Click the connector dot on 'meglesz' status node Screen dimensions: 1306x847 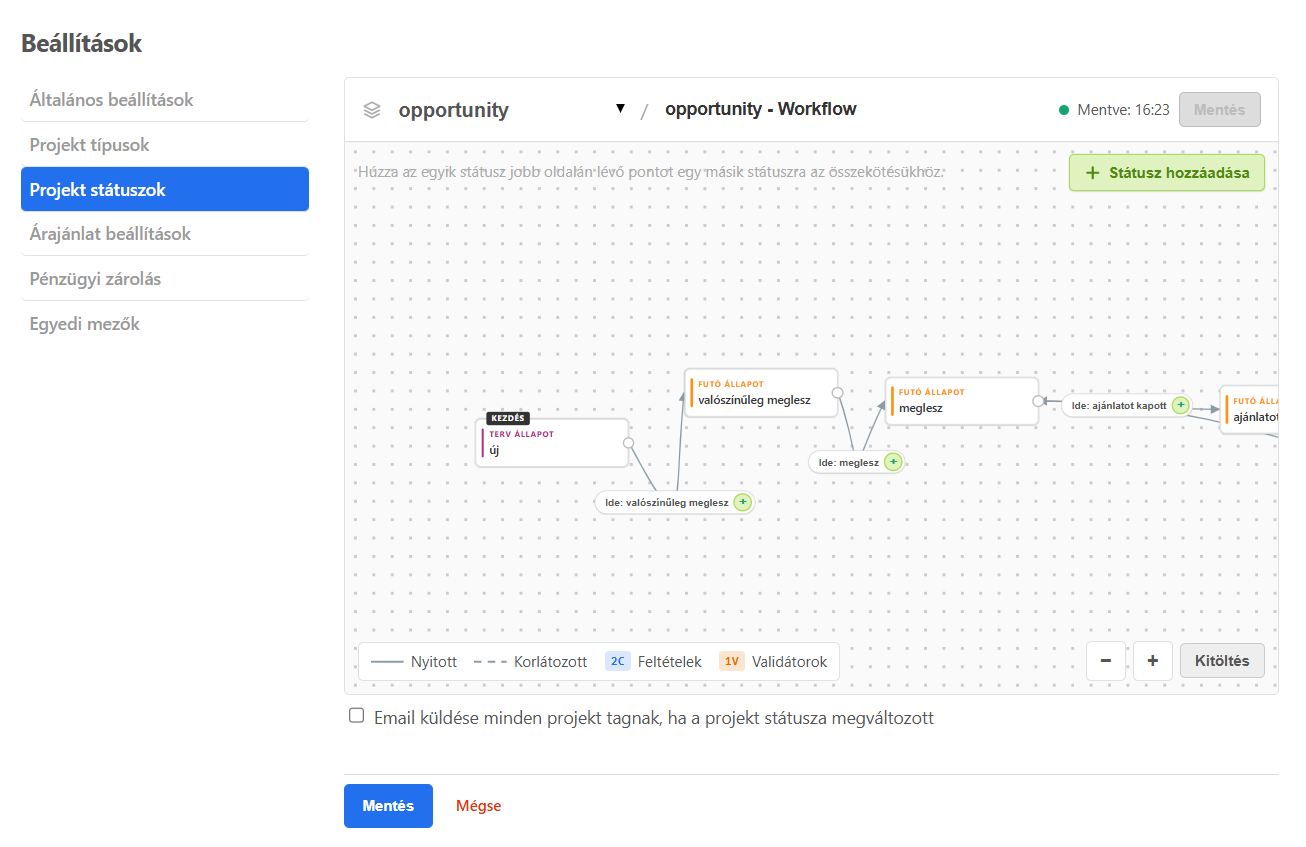pos(1038,401)
